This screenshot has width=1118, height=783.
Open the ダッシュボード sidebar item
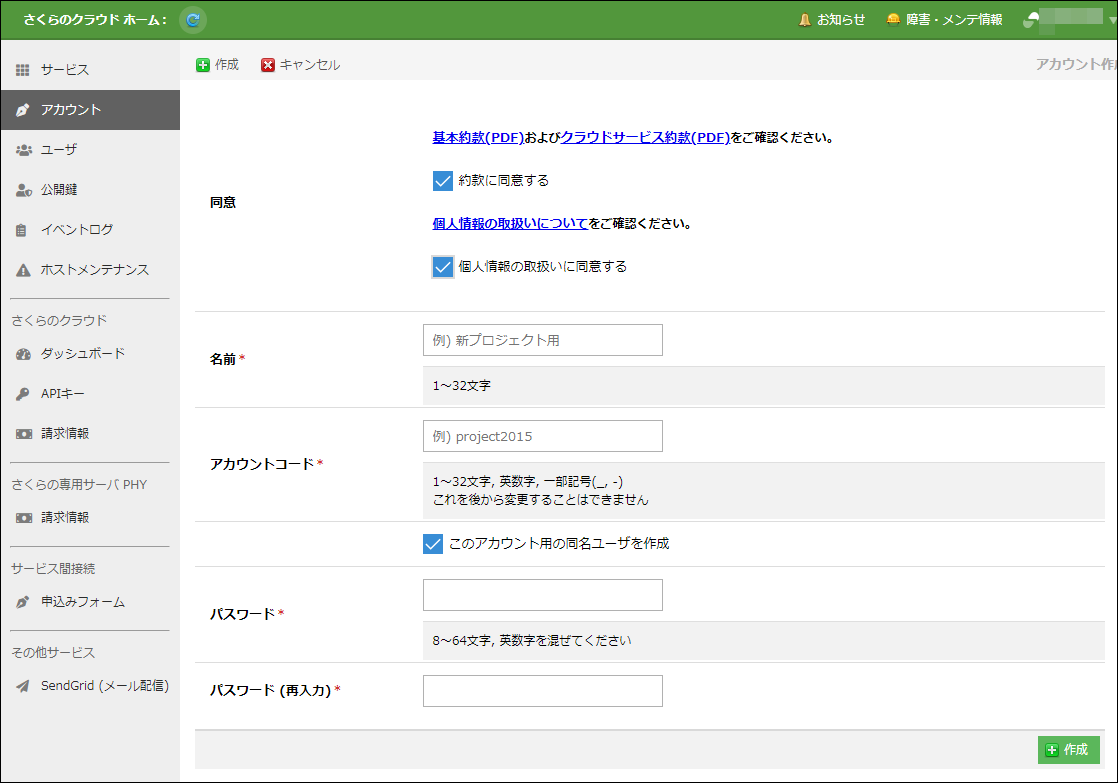pos(82,354)
